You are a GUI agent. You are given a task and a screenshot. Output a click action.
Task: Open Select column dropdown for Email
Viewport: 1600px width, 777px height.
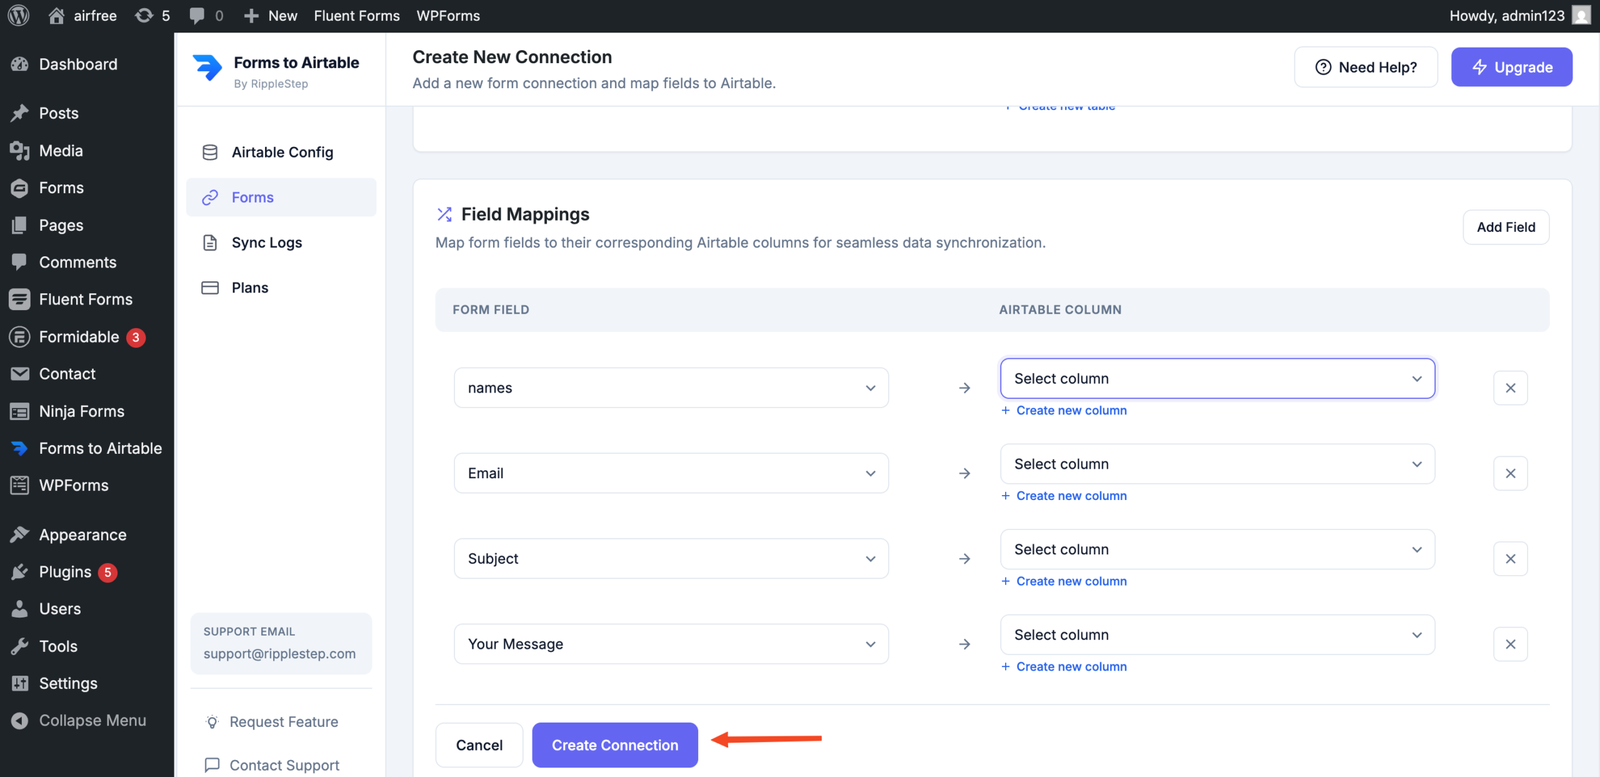1218,464
